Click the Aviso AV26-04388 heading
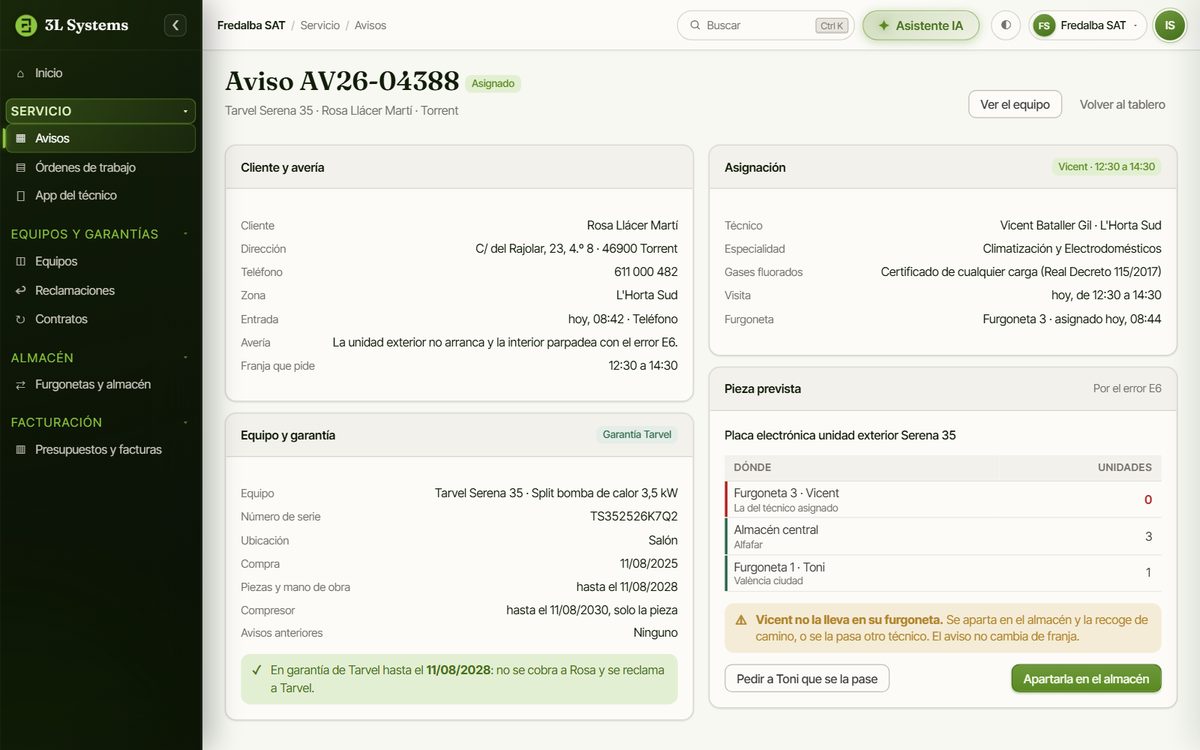The height and width of the screenshot is (750, 1200). point(342,82)
